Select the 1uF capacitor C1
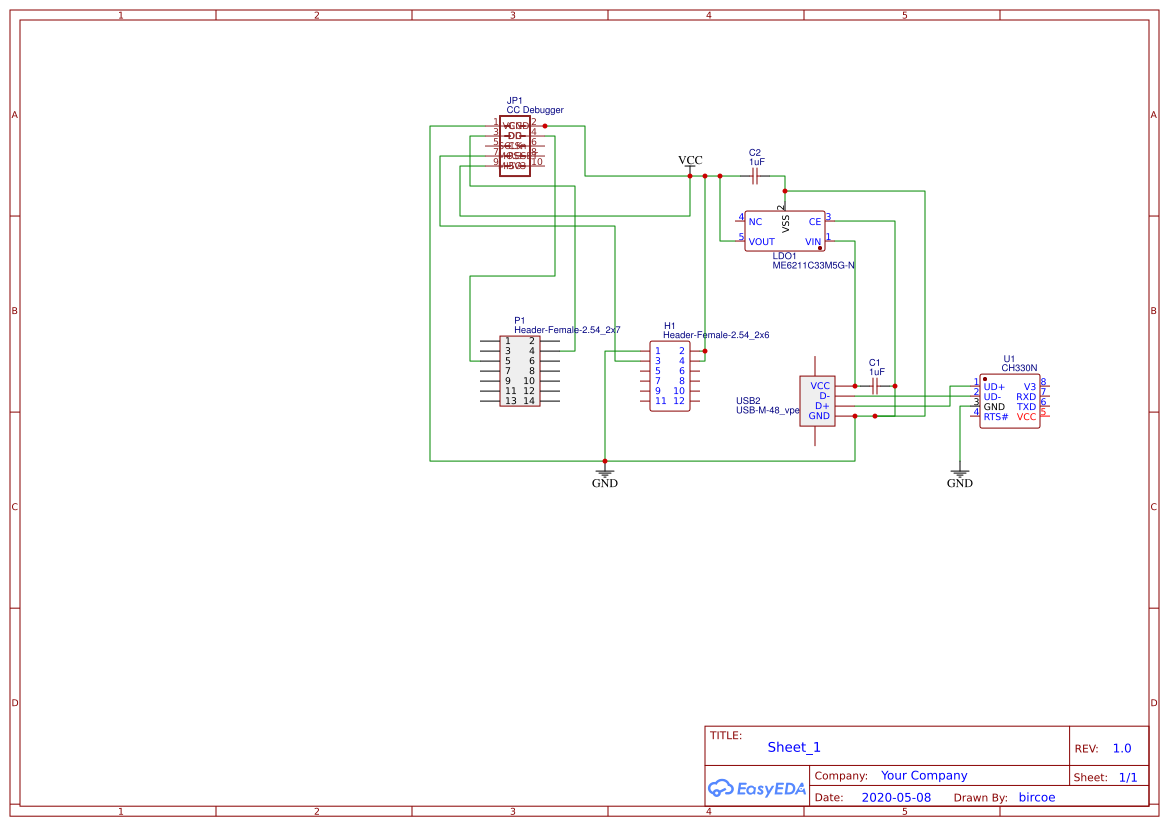The width and height of the screenshot is (1169, 827). 875,385
